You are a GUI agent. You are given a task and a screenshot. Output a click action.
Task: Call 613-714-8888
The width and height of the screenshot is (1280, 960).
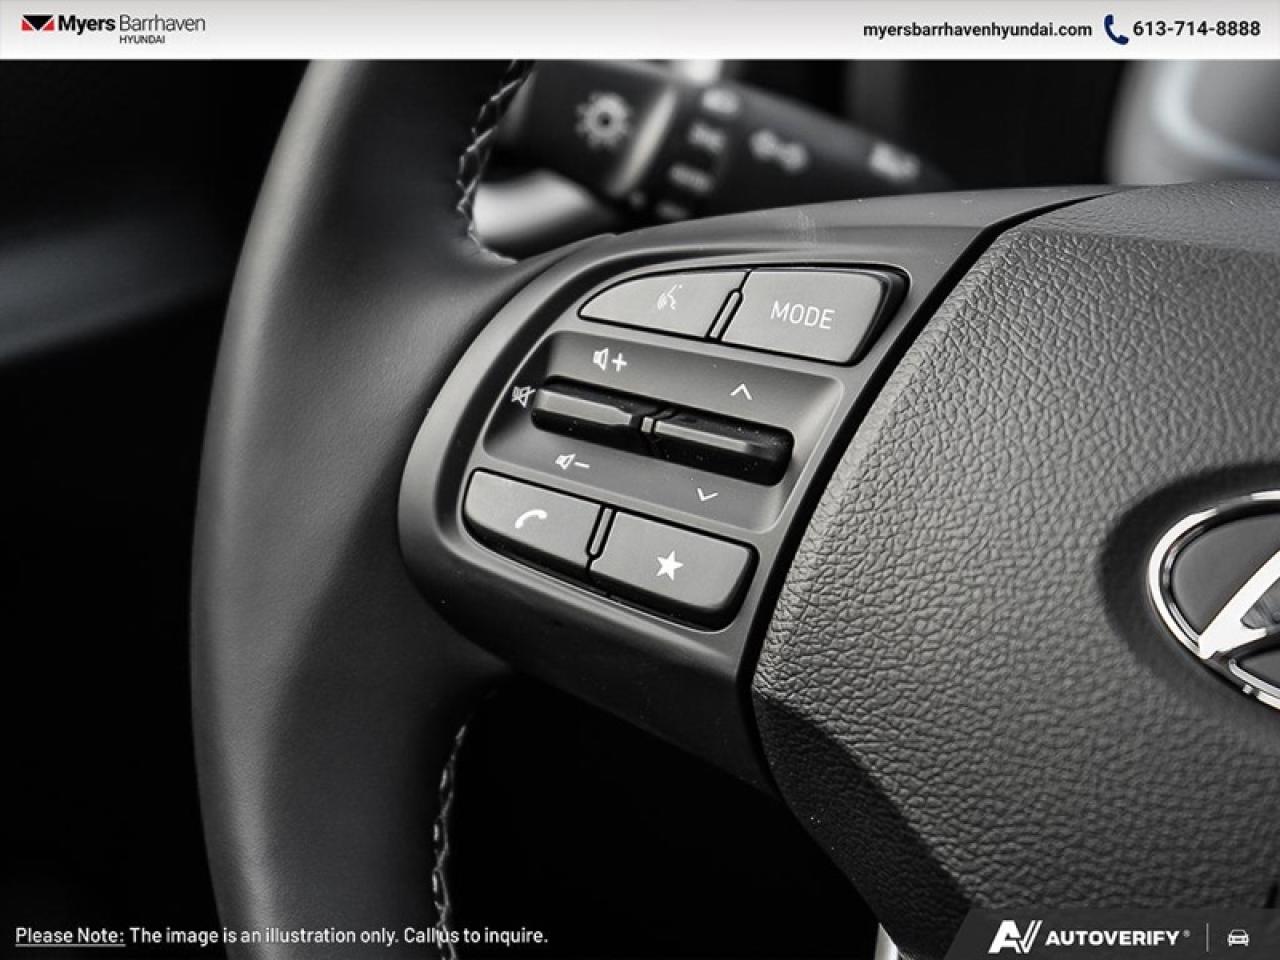[1191, 30]
